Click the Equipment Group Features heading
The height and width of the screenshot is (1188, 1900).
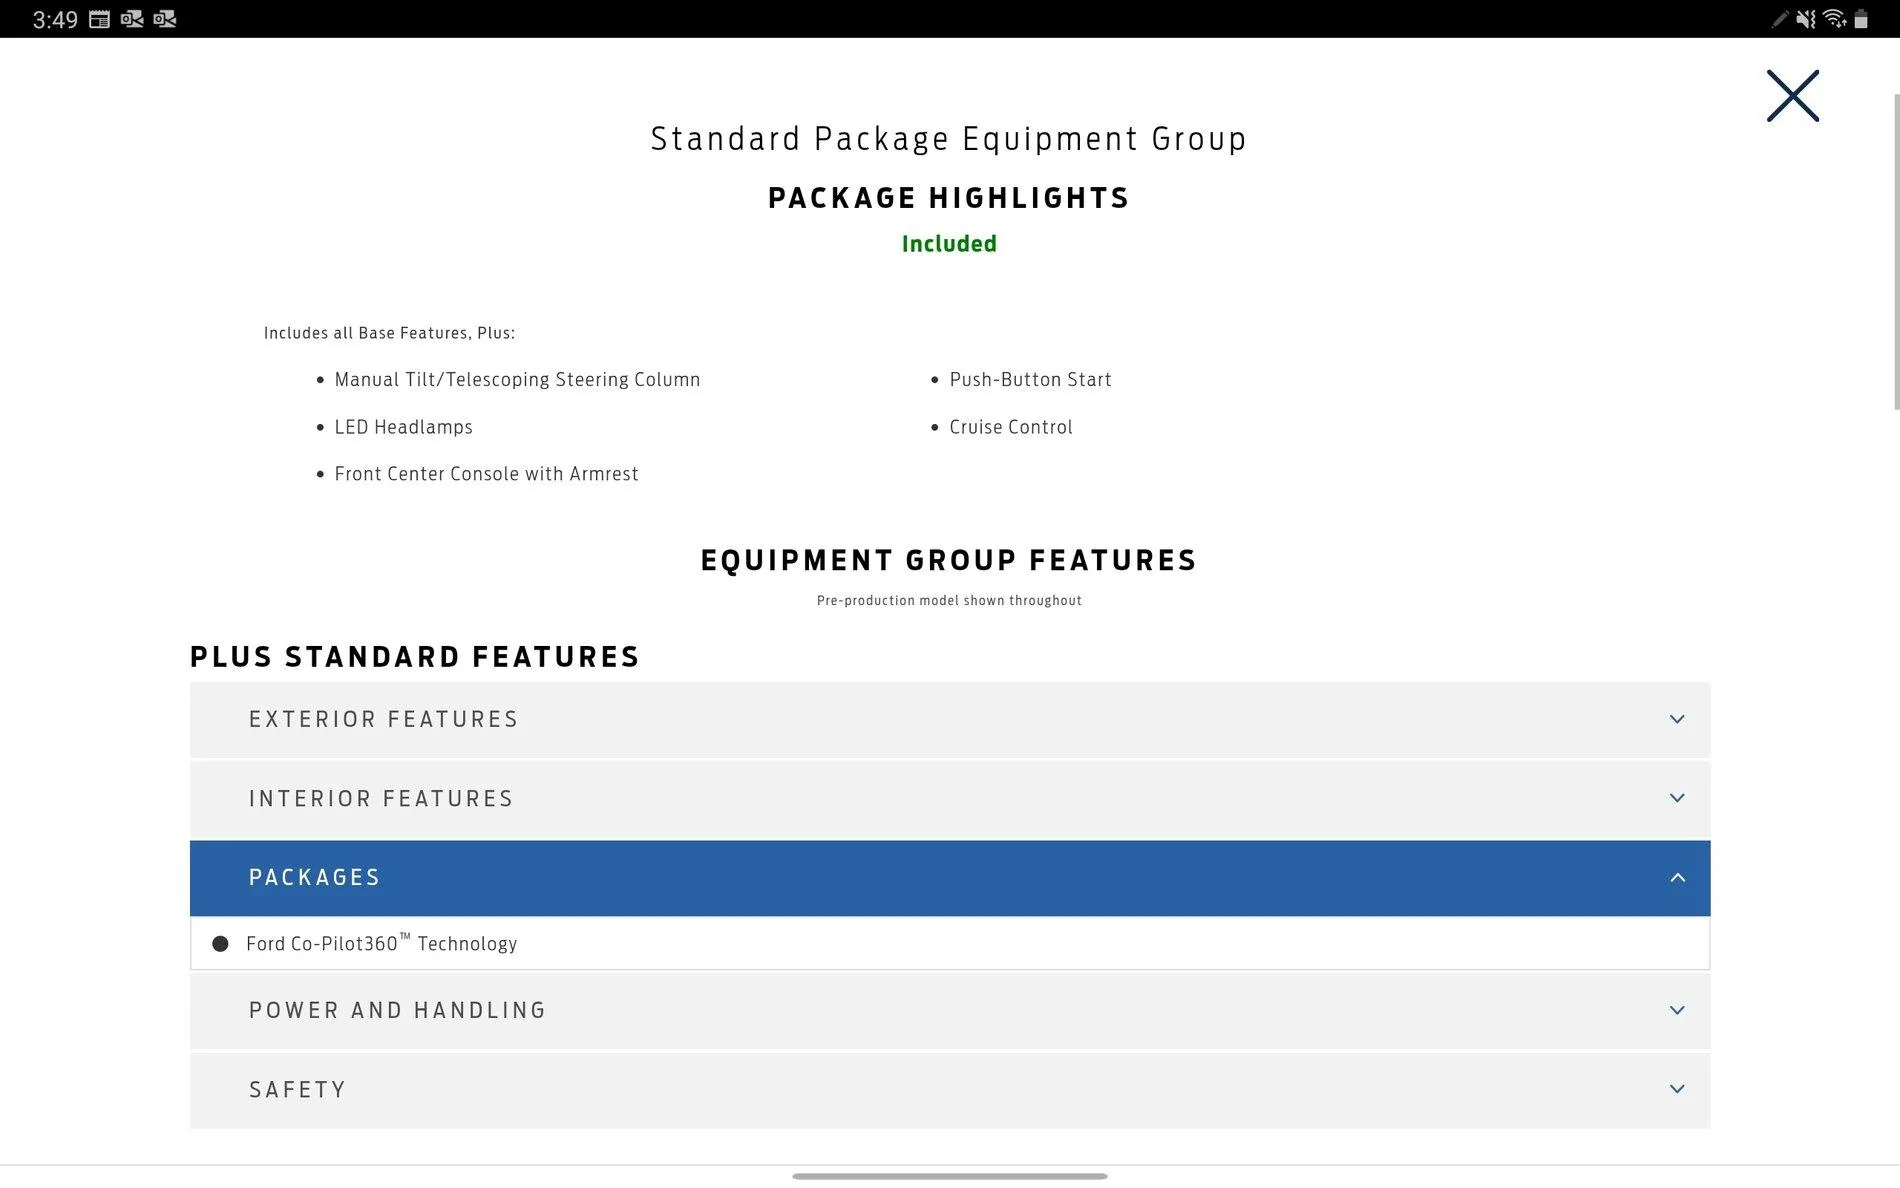(x=949, y=560)
